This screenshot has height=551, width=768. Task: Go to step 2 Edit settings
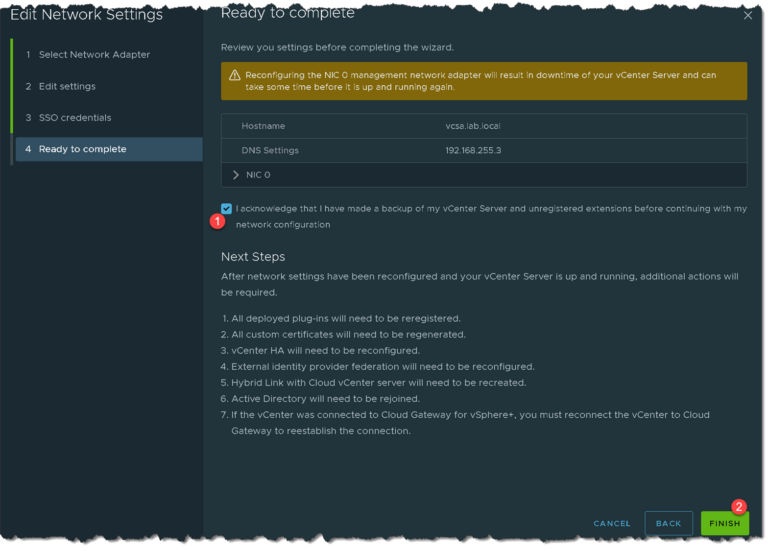point(61,86)
